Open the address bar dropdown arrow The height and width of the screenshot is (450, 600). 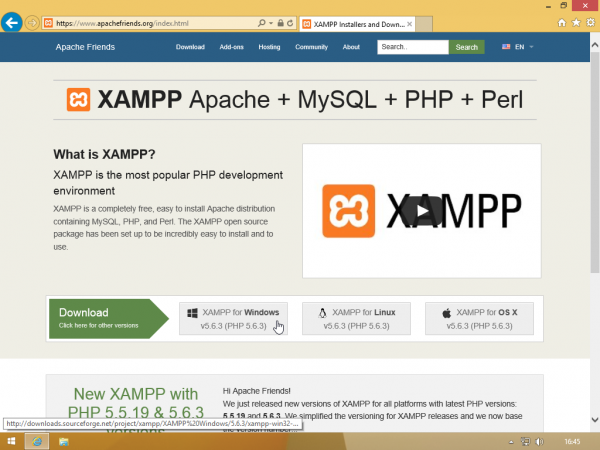[271, 23]
